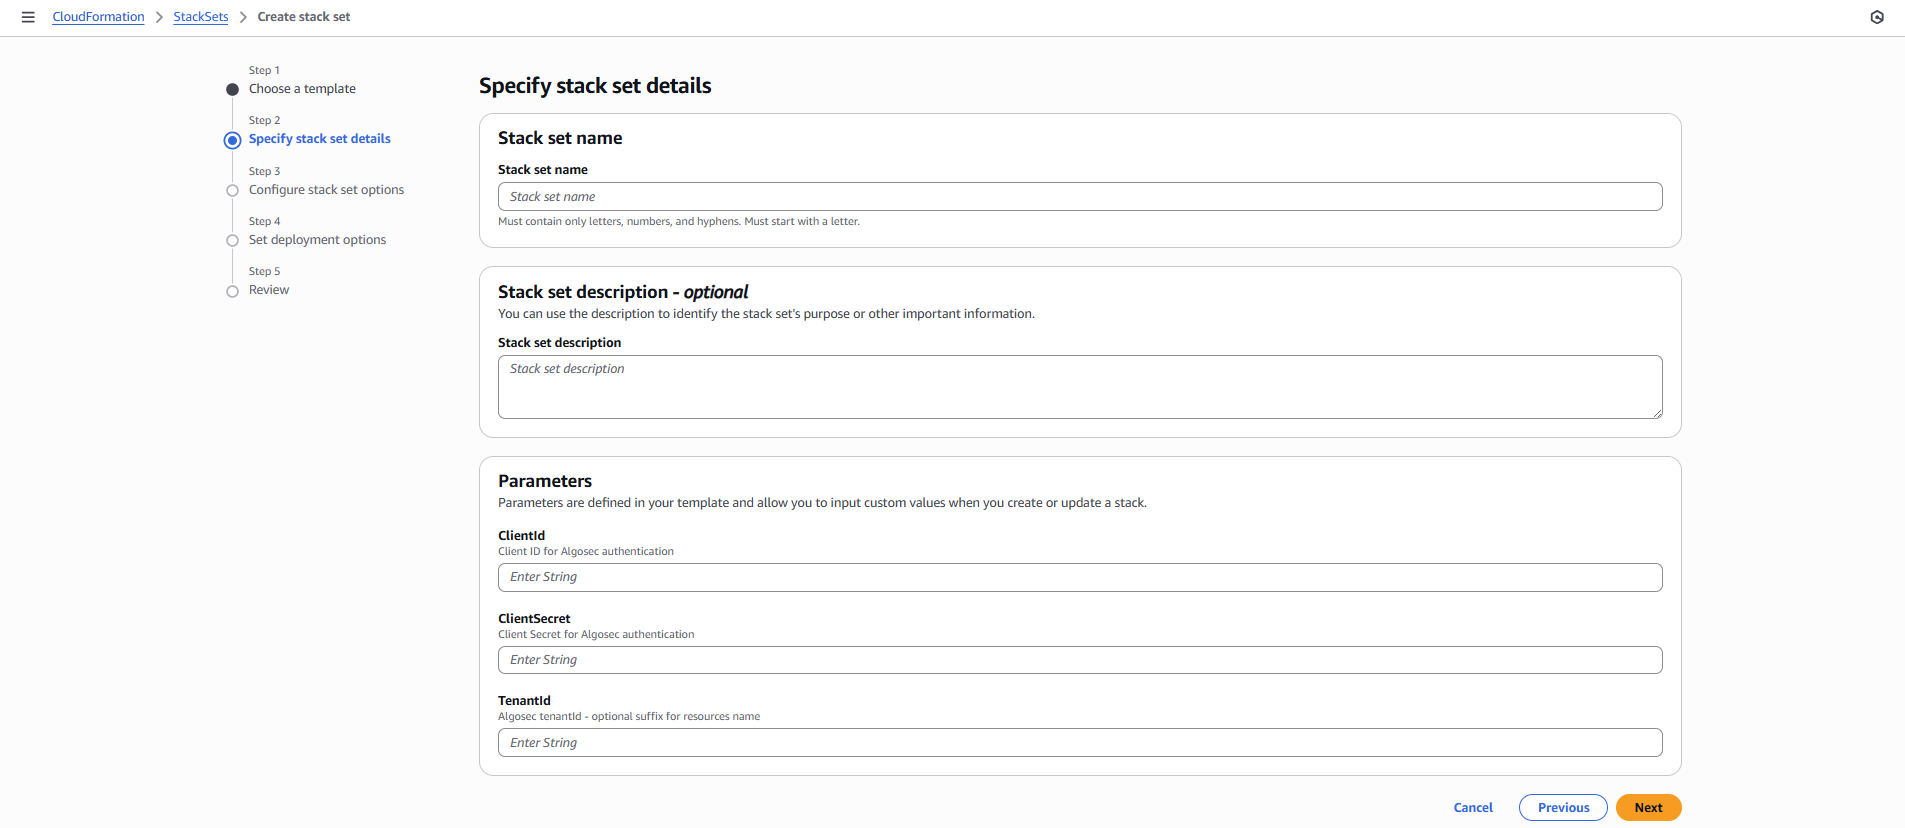
Task: Open the CloudFormation breadcrumb link
Action: click(x=98, y=17)
